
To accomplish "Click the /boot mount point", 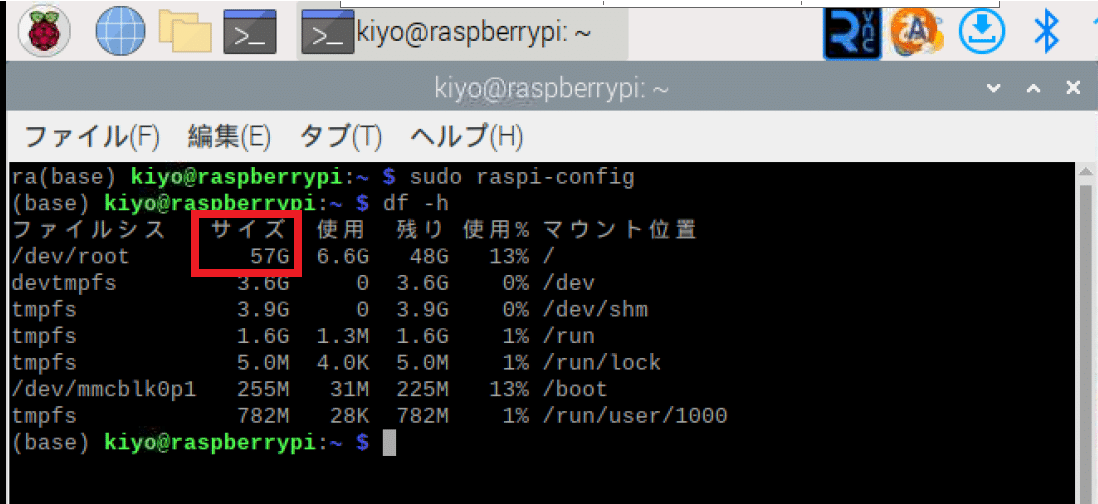I will pyautogui.click(x=576, y=389).
